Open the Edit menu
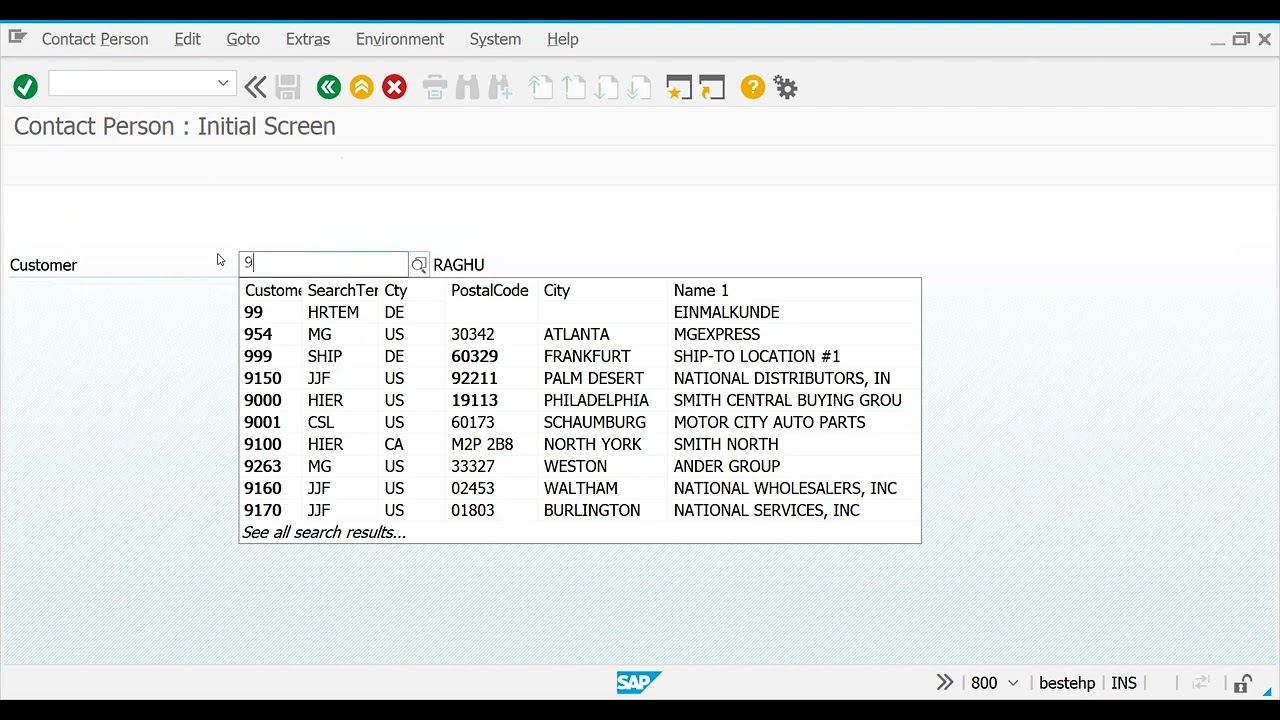The width and height of the screenshot is (1280, 720). point(187,39)
